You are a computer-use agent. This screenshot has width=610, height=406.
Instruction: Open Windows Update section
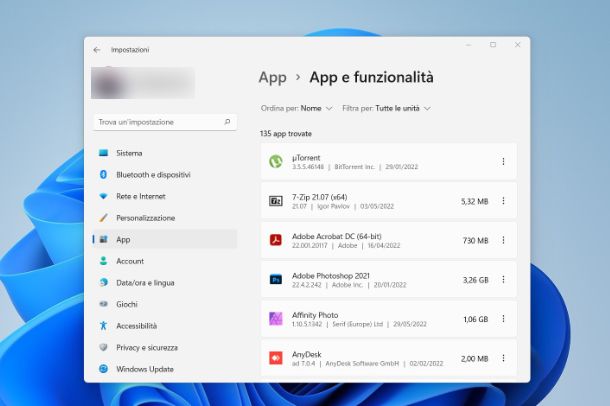click(x=165, y=369)
